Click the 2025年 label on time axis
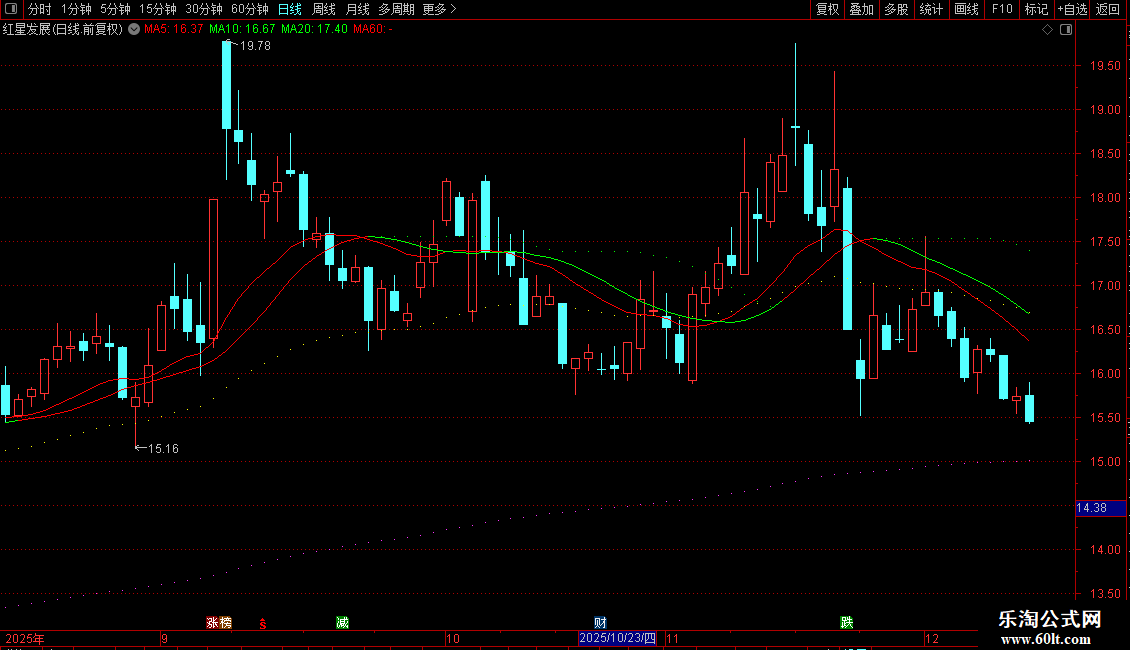 (x=25, y=638)
